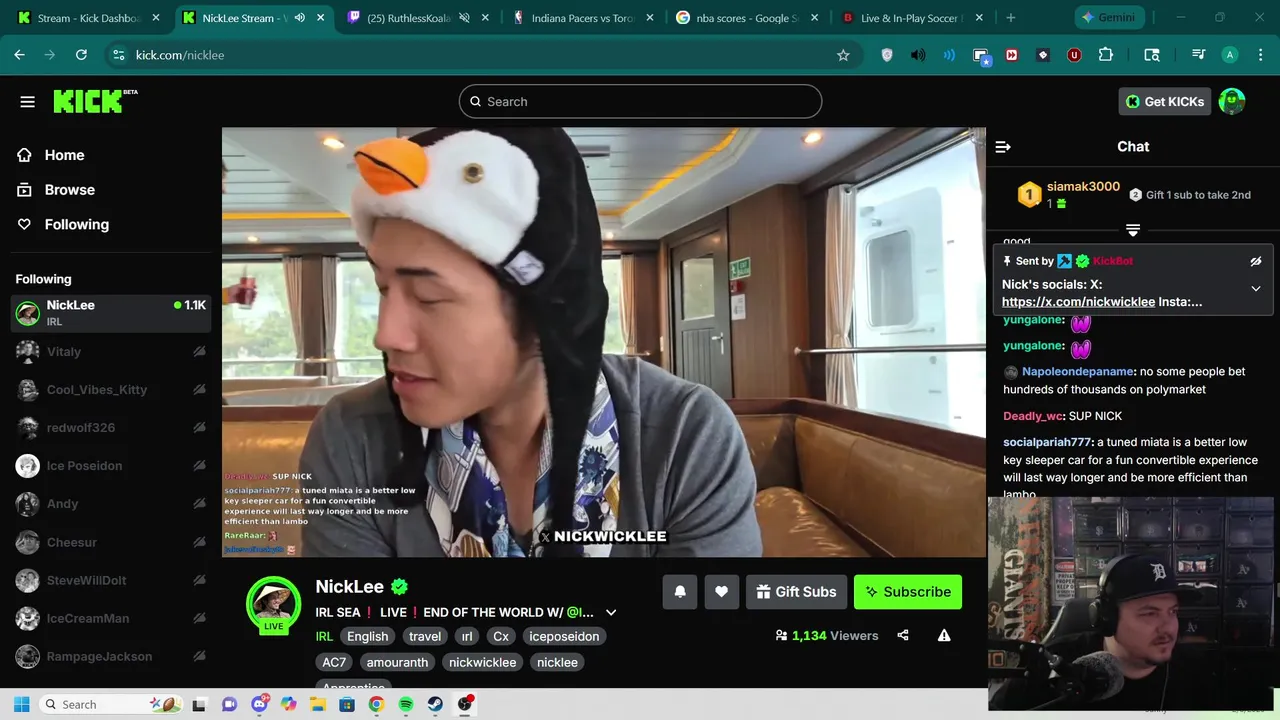Open Cool_Vibes_Kitty channel from Following
The width and height of the screenshot is (1280, 720).
coord(111,390)
